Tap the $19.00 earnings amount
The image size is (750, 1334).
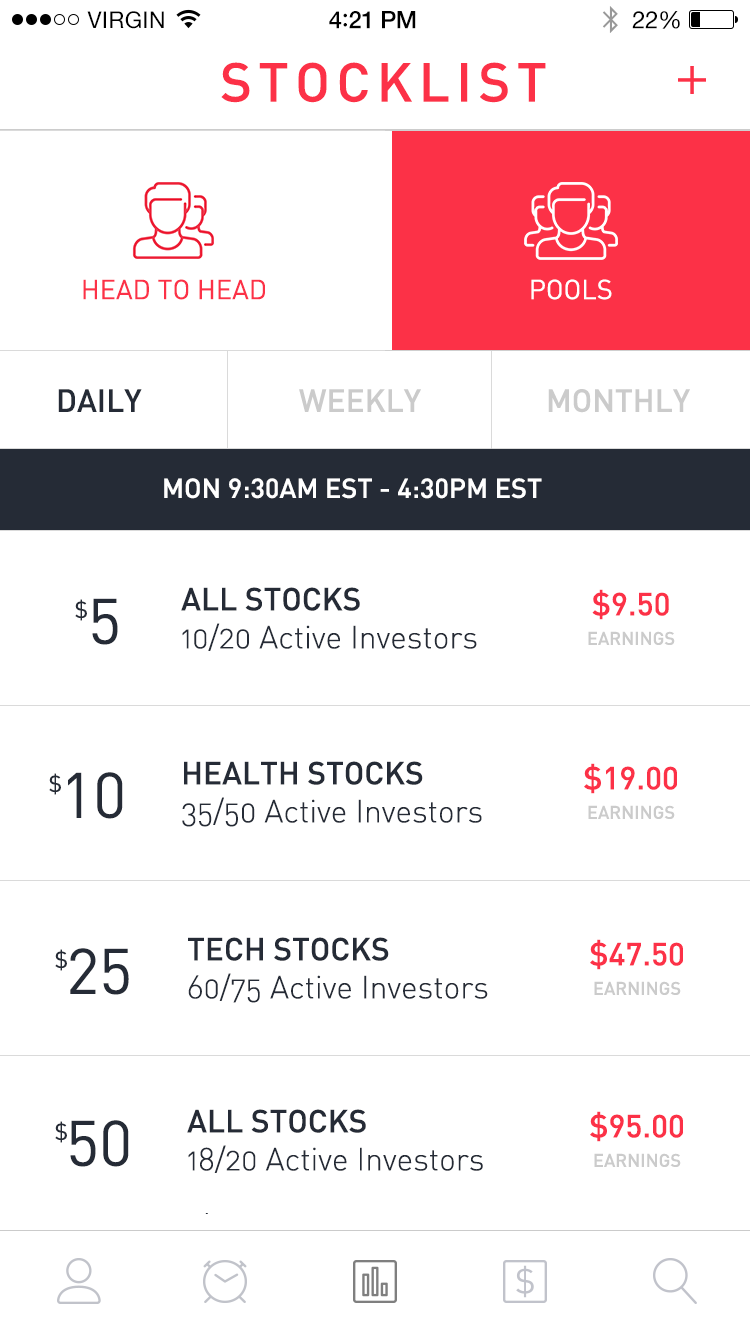coord(631,778)
